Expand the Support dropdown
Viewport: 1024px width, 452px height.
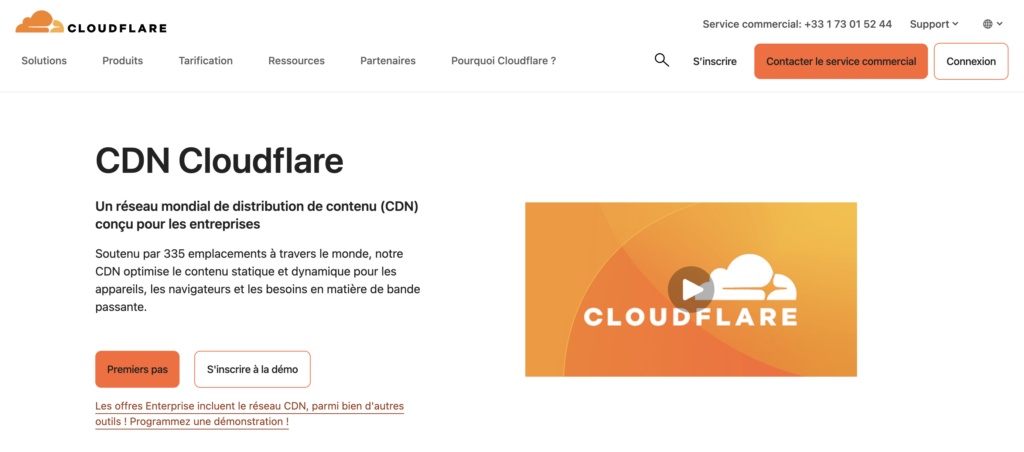(933, 24)
